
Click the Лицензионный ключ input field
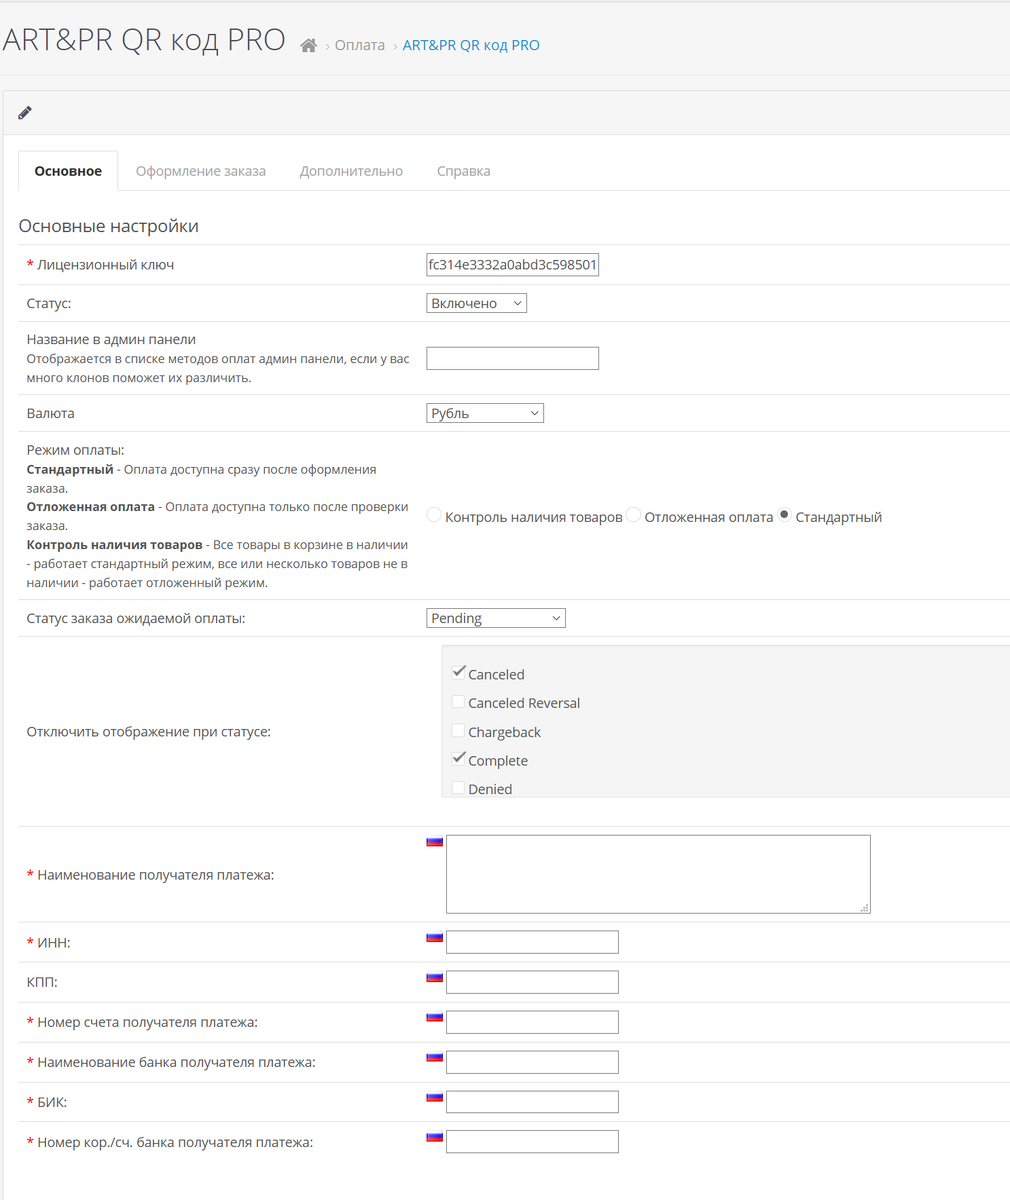(512, 265)
